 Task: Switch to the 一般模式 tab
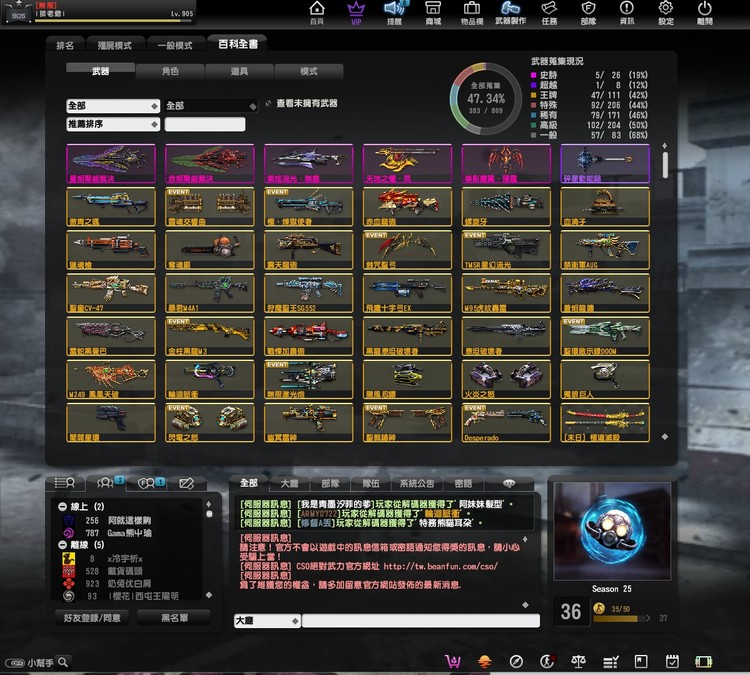(176, 45)
